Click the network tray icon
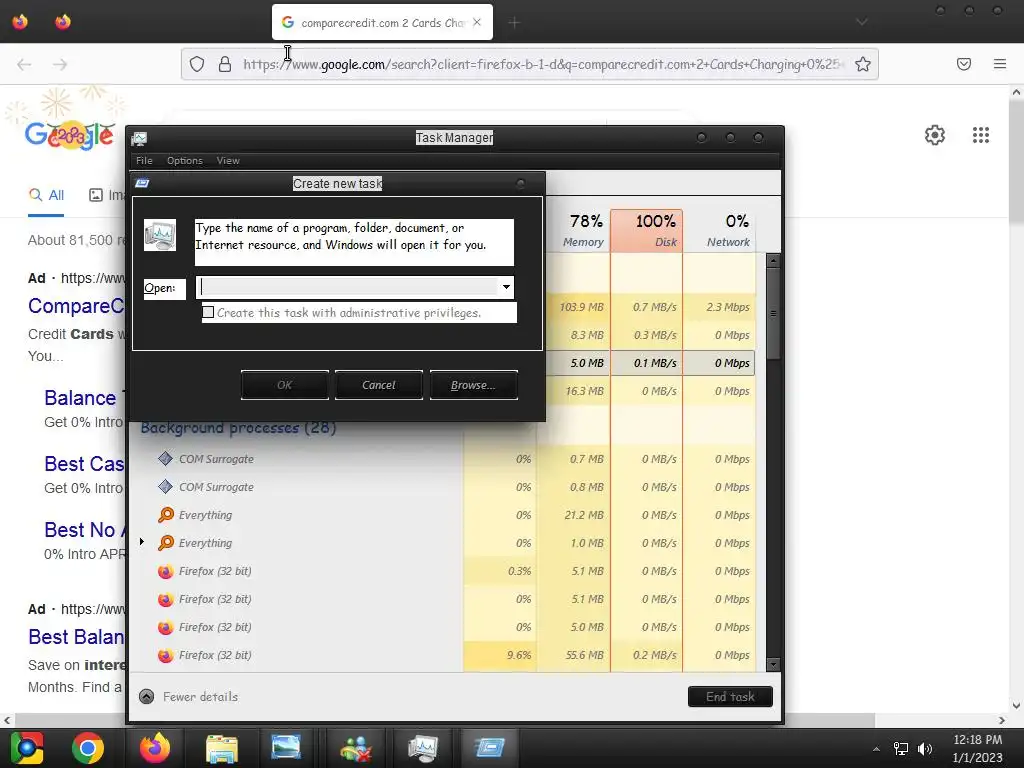This screenshot has height=768, width=1024. click(901, 748)
